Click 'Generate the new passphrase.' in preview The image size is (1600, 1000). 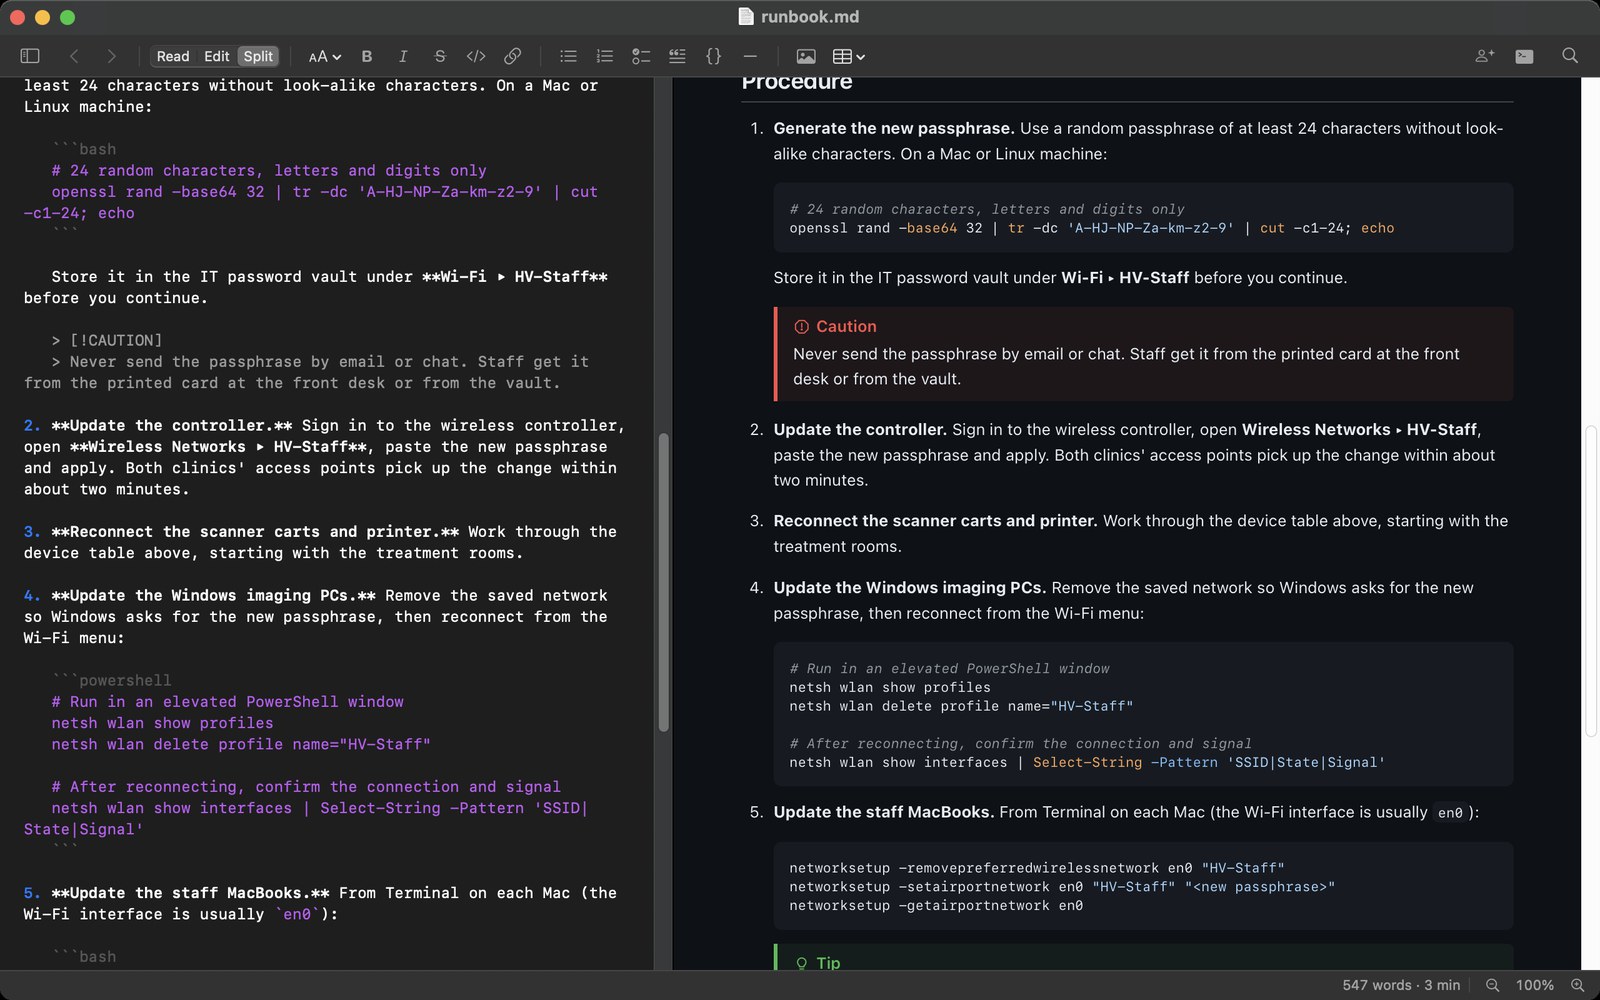tap(894, 128)
